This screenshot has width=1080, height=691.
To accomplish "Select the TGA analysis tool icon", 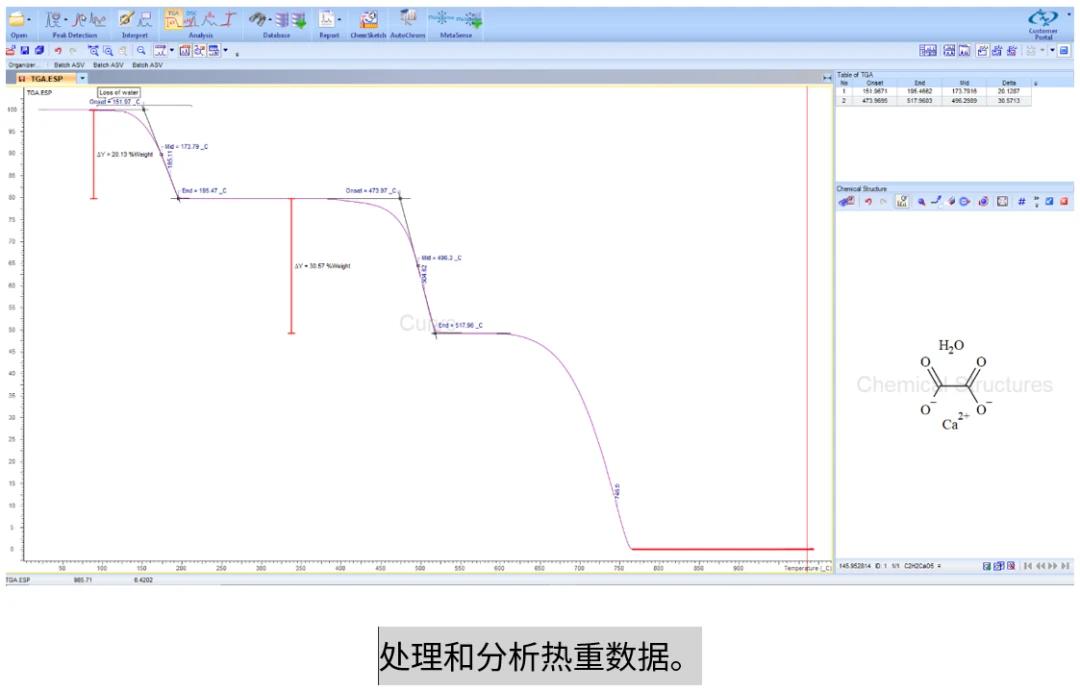I will [x=173, y=19].
